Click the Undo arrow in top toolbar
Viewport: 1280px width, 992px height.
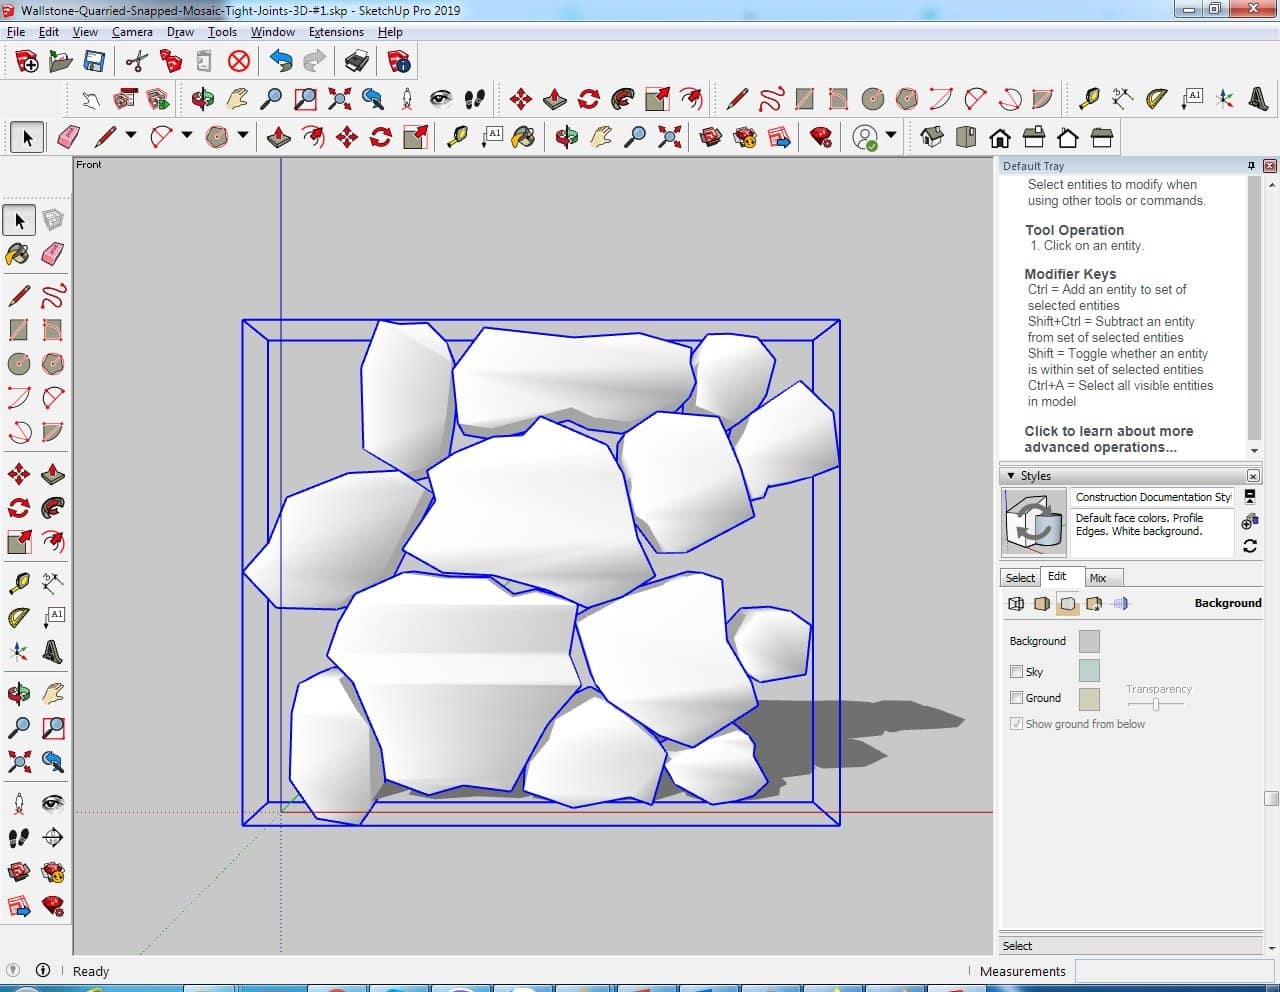point(281,62)
